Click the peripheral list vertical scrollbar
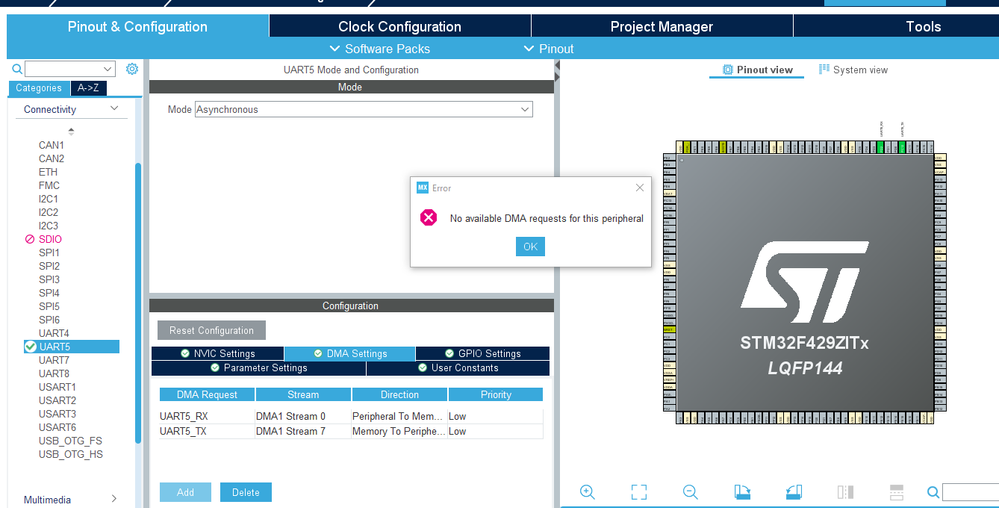Image resolution: width=999 pixels, height=508 pixels. point(138,303)
